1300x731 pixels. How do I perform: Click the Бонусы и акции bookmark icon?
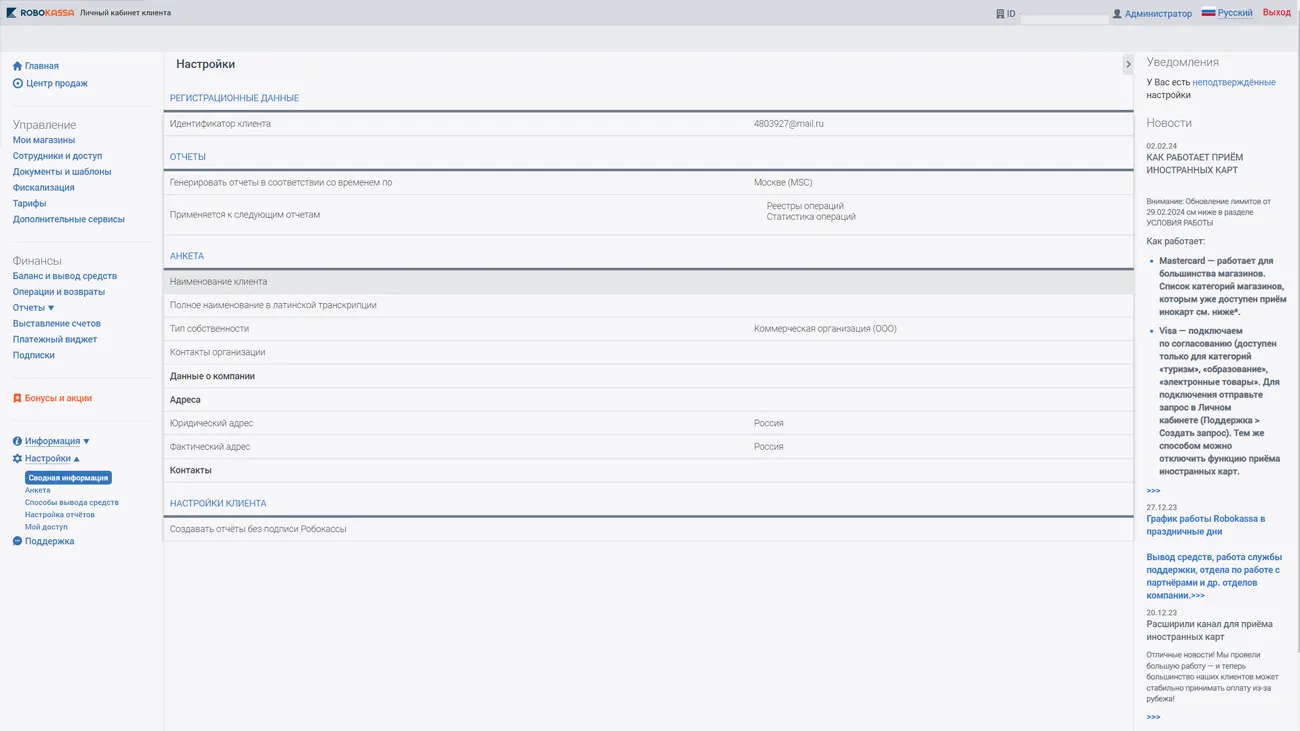click(x=17, y=398)
